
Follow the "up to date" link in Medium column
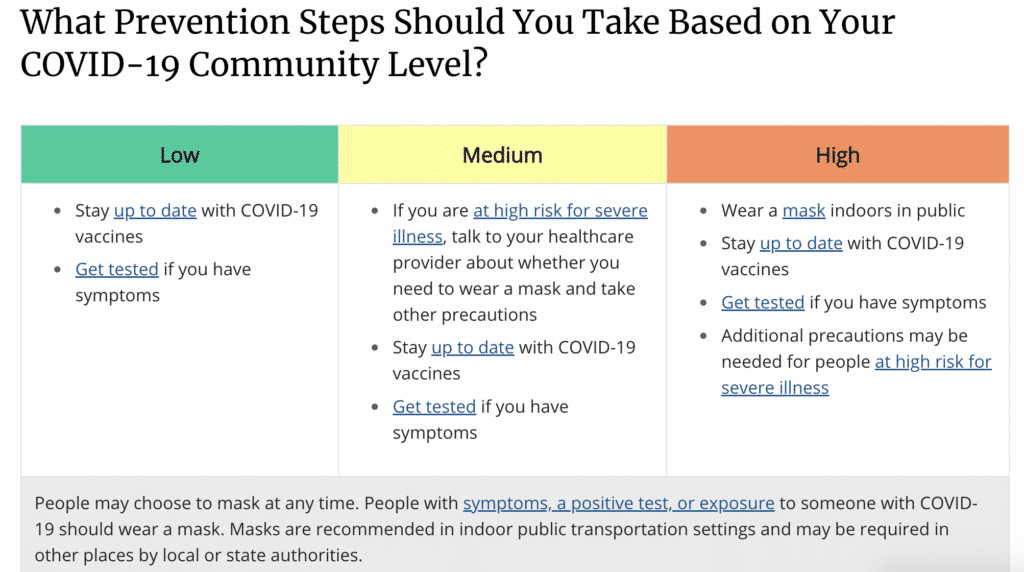coord(472,348)
